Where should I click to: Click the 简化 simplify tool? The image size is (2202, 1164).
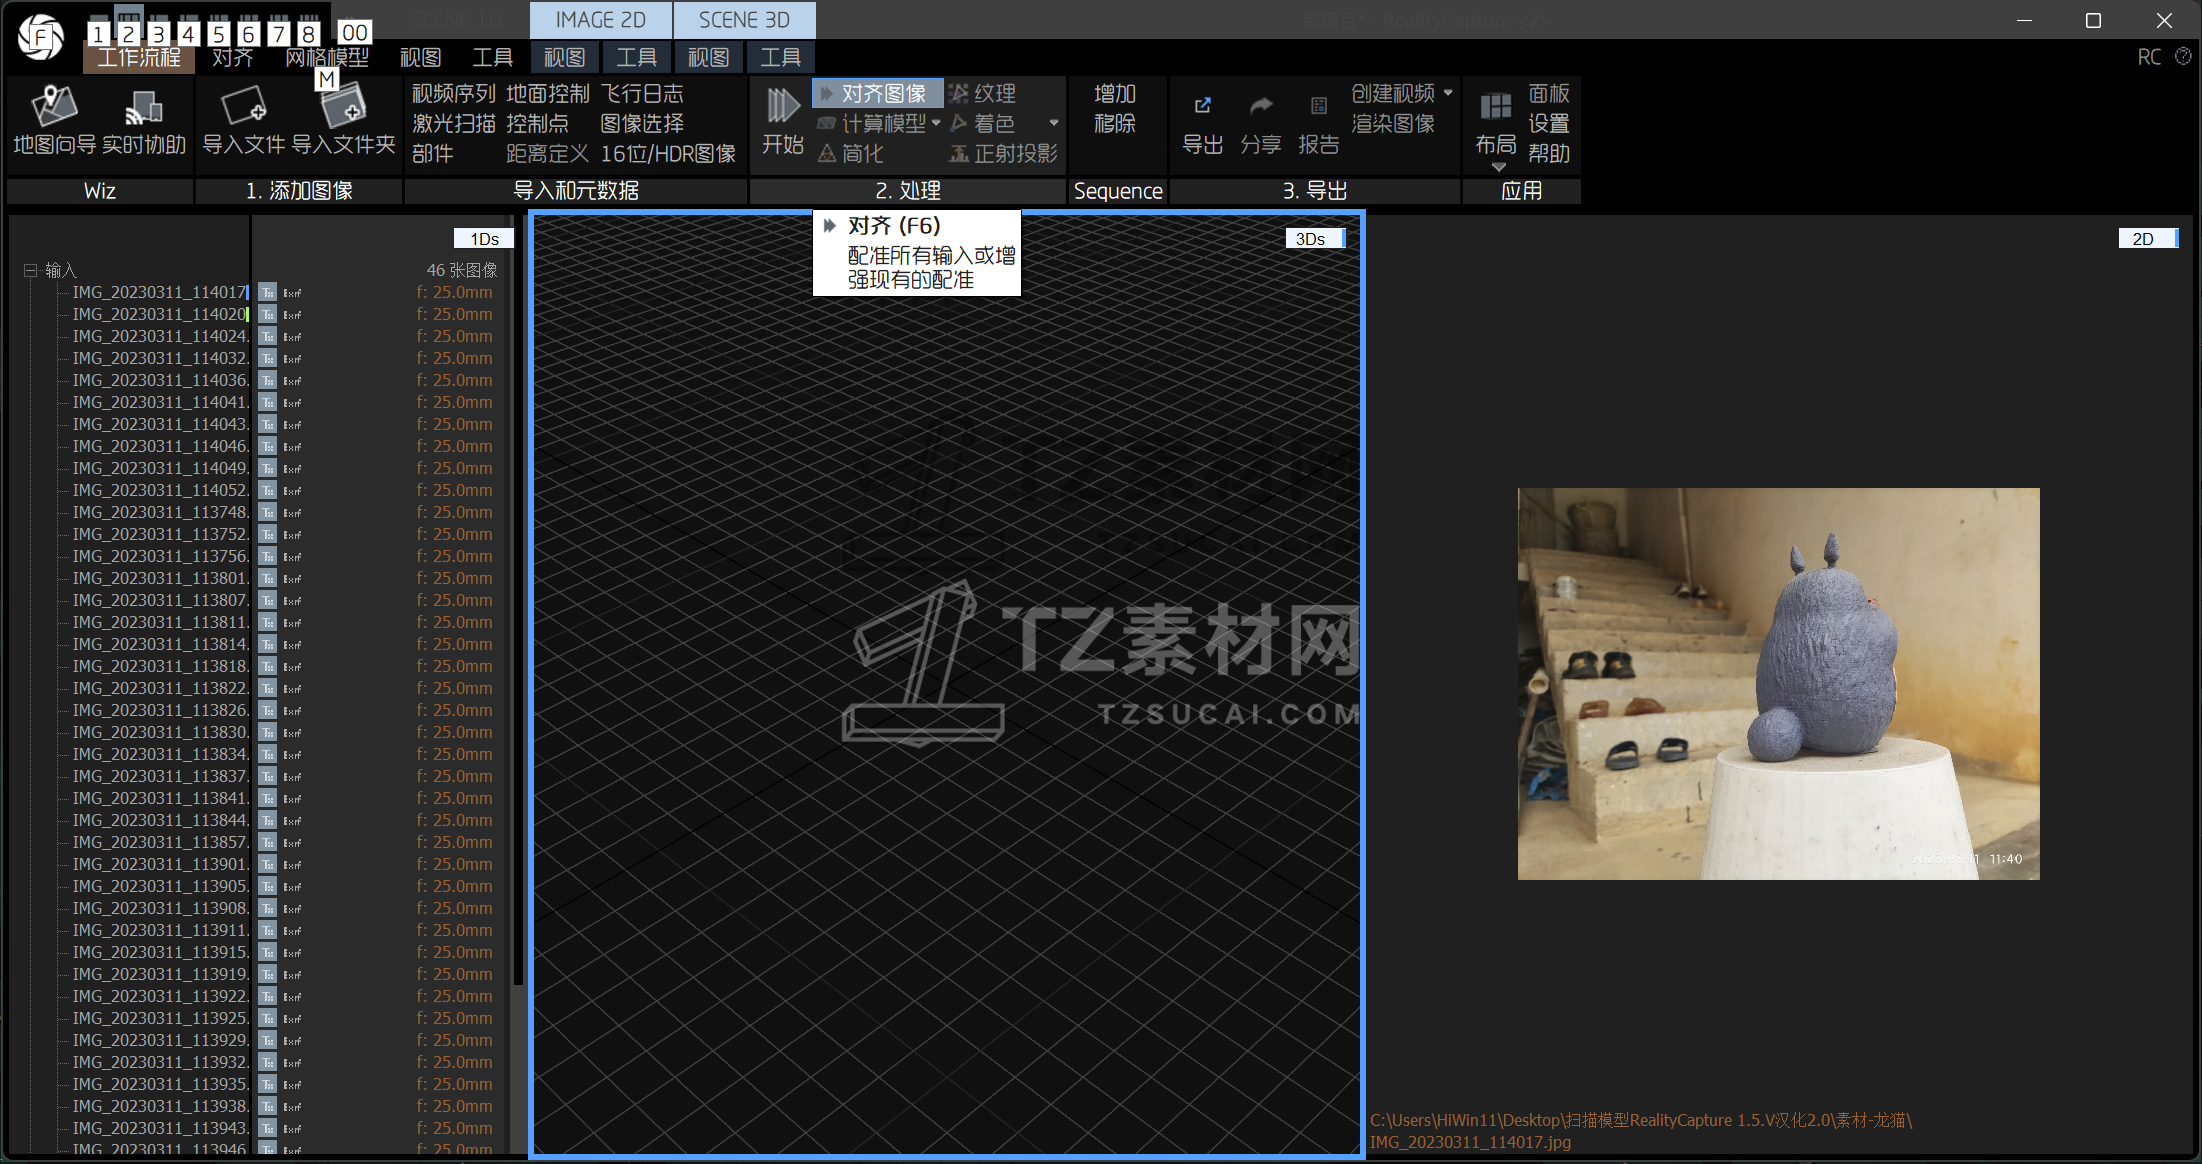850,153
